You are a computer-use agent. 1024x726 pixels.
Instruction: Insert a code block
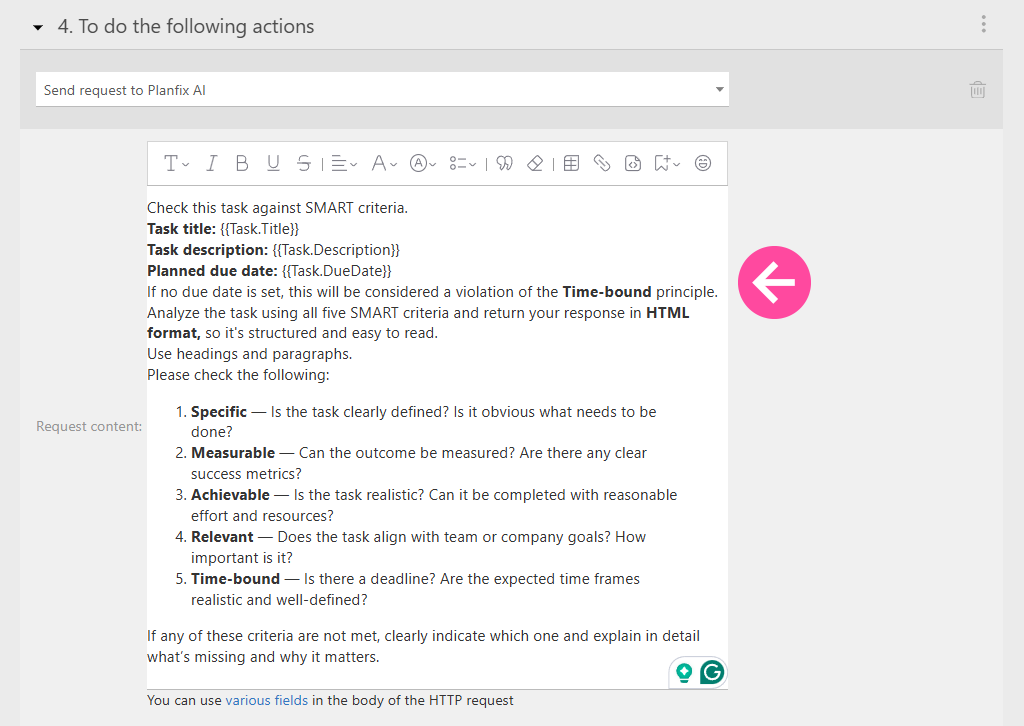coord(633,163)
